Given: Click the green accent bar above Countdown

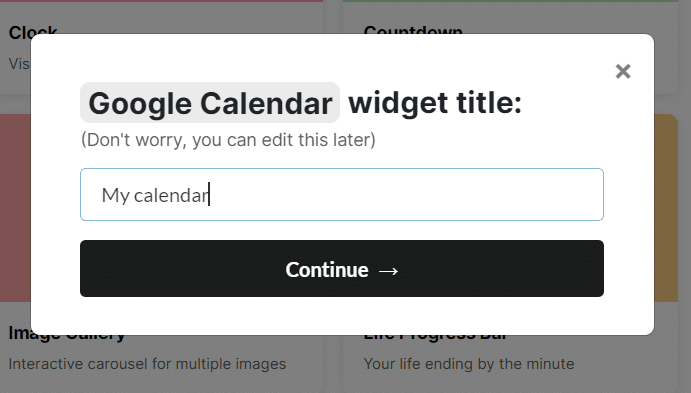Looking at the screenshot, I should [x=510, y=1].
